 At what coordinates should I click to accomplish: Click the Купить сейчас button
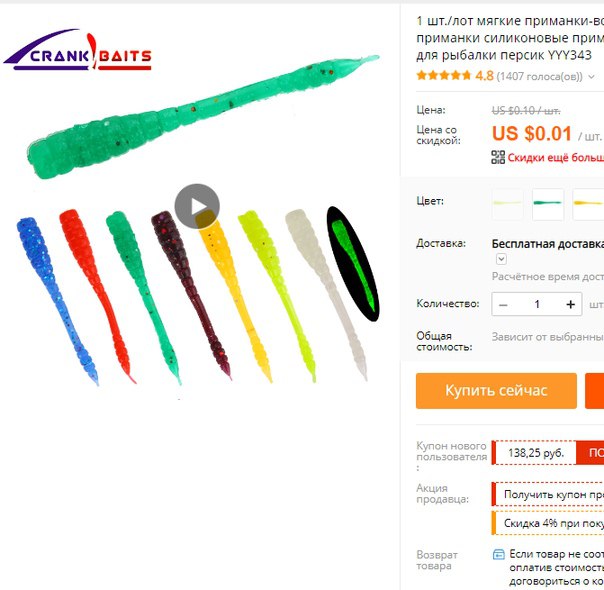496,391
